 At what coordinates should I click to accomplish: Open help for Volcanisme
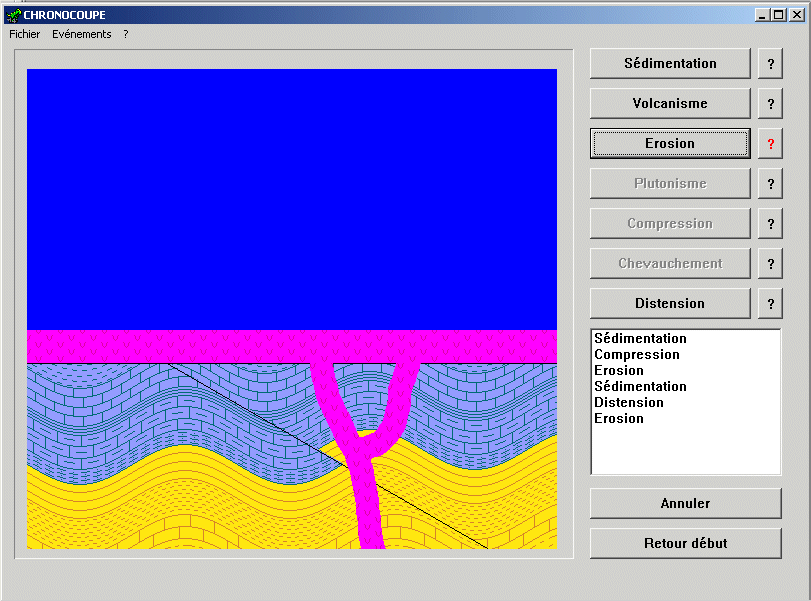770,104
